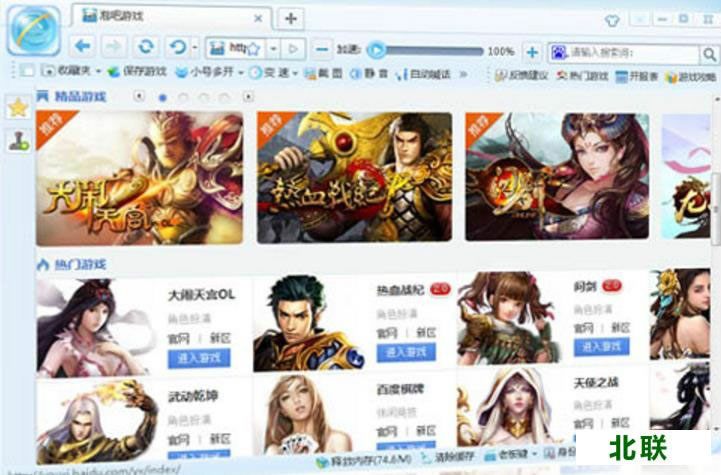This screenshot has width=721, height=475.
Task: Click the skin shirt icon in title bar
Action: coord(613,19)
